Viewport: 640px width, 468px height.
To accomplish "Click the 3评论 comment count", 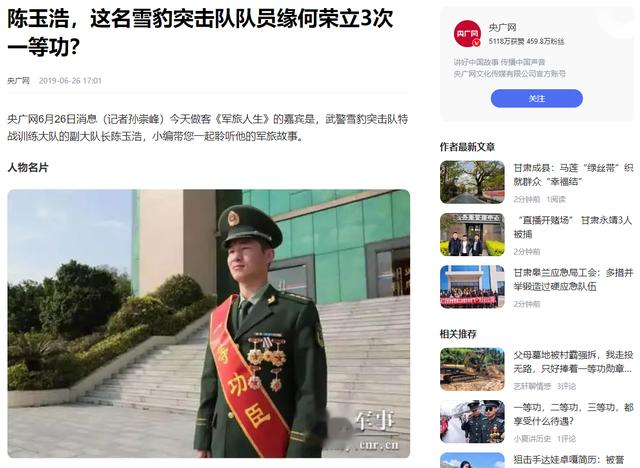I will [567, 386].
